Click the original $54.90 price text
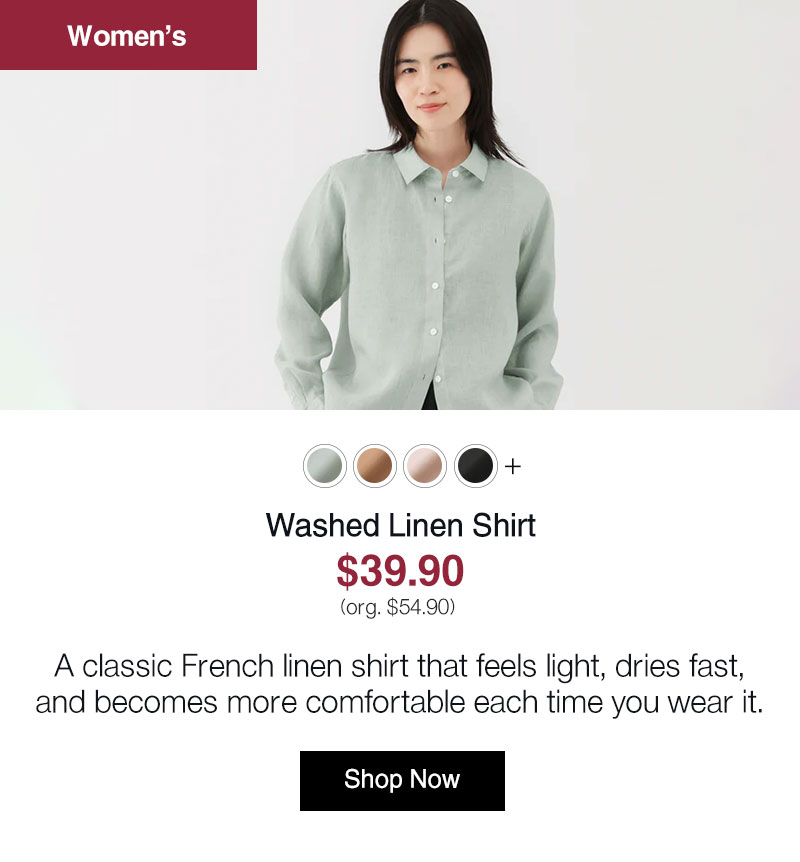 [x=398, y=607]
